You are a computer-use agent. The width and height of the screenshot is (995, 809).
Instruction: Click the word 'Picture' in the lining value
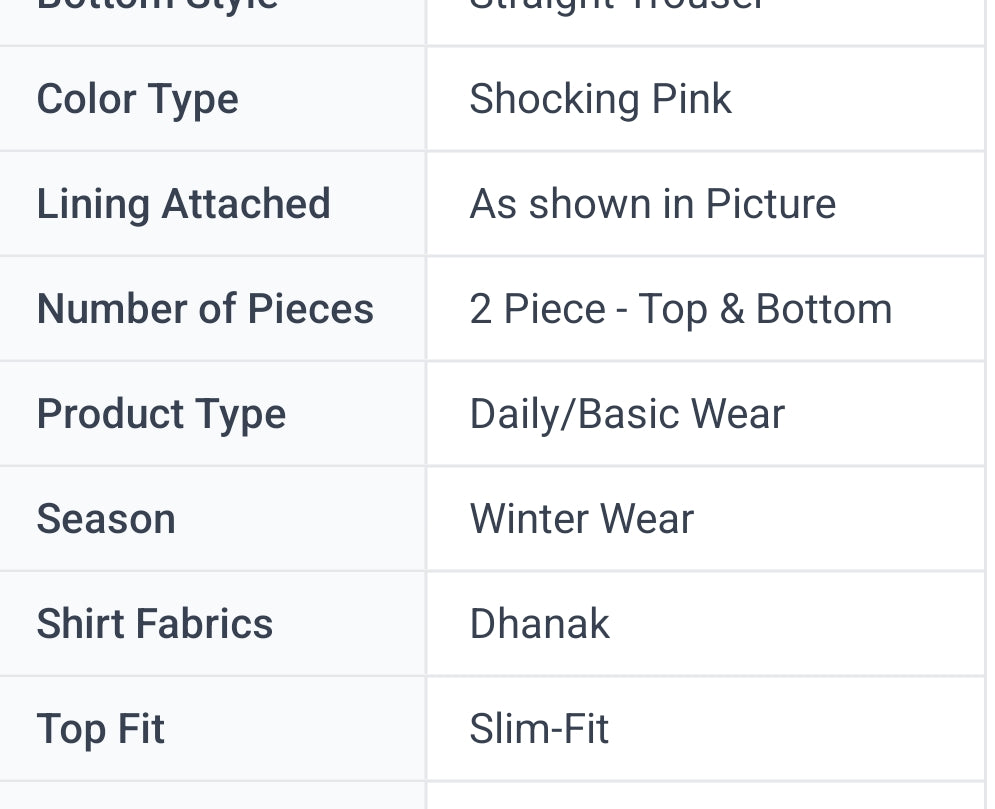(x=770, y=204)
